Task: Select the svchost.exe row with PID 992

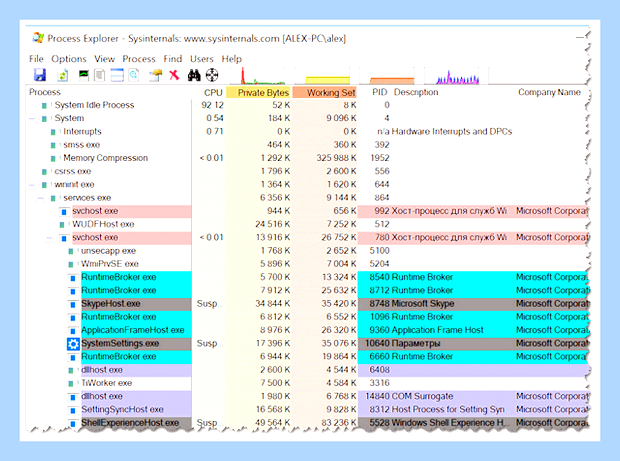Action: tap(307, 211)
